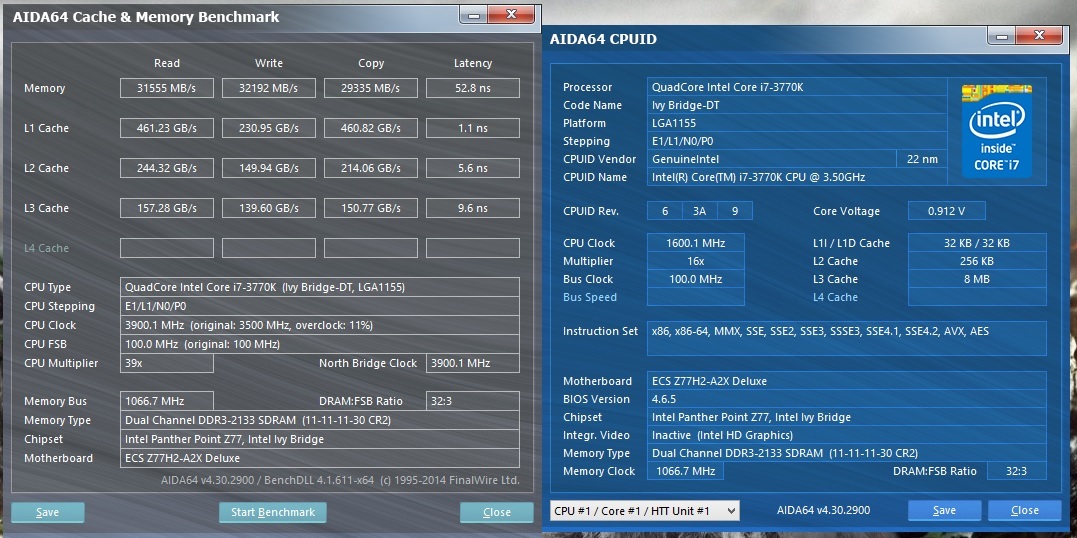The width and height of the screenshot is (1077, 538).
Task: Click the empty Bus Speed field
Action: [x=695, y=297]
